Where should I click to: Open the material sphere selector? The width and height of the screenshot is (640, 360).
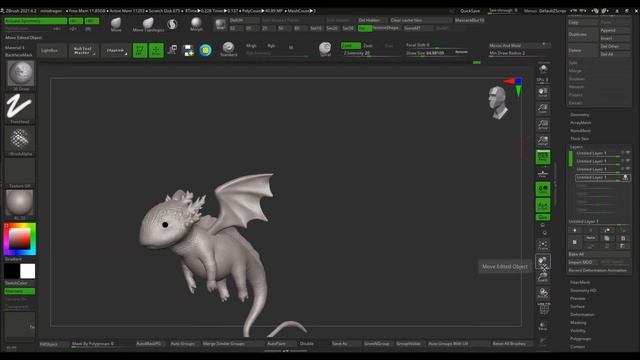(x=20, y=204)
